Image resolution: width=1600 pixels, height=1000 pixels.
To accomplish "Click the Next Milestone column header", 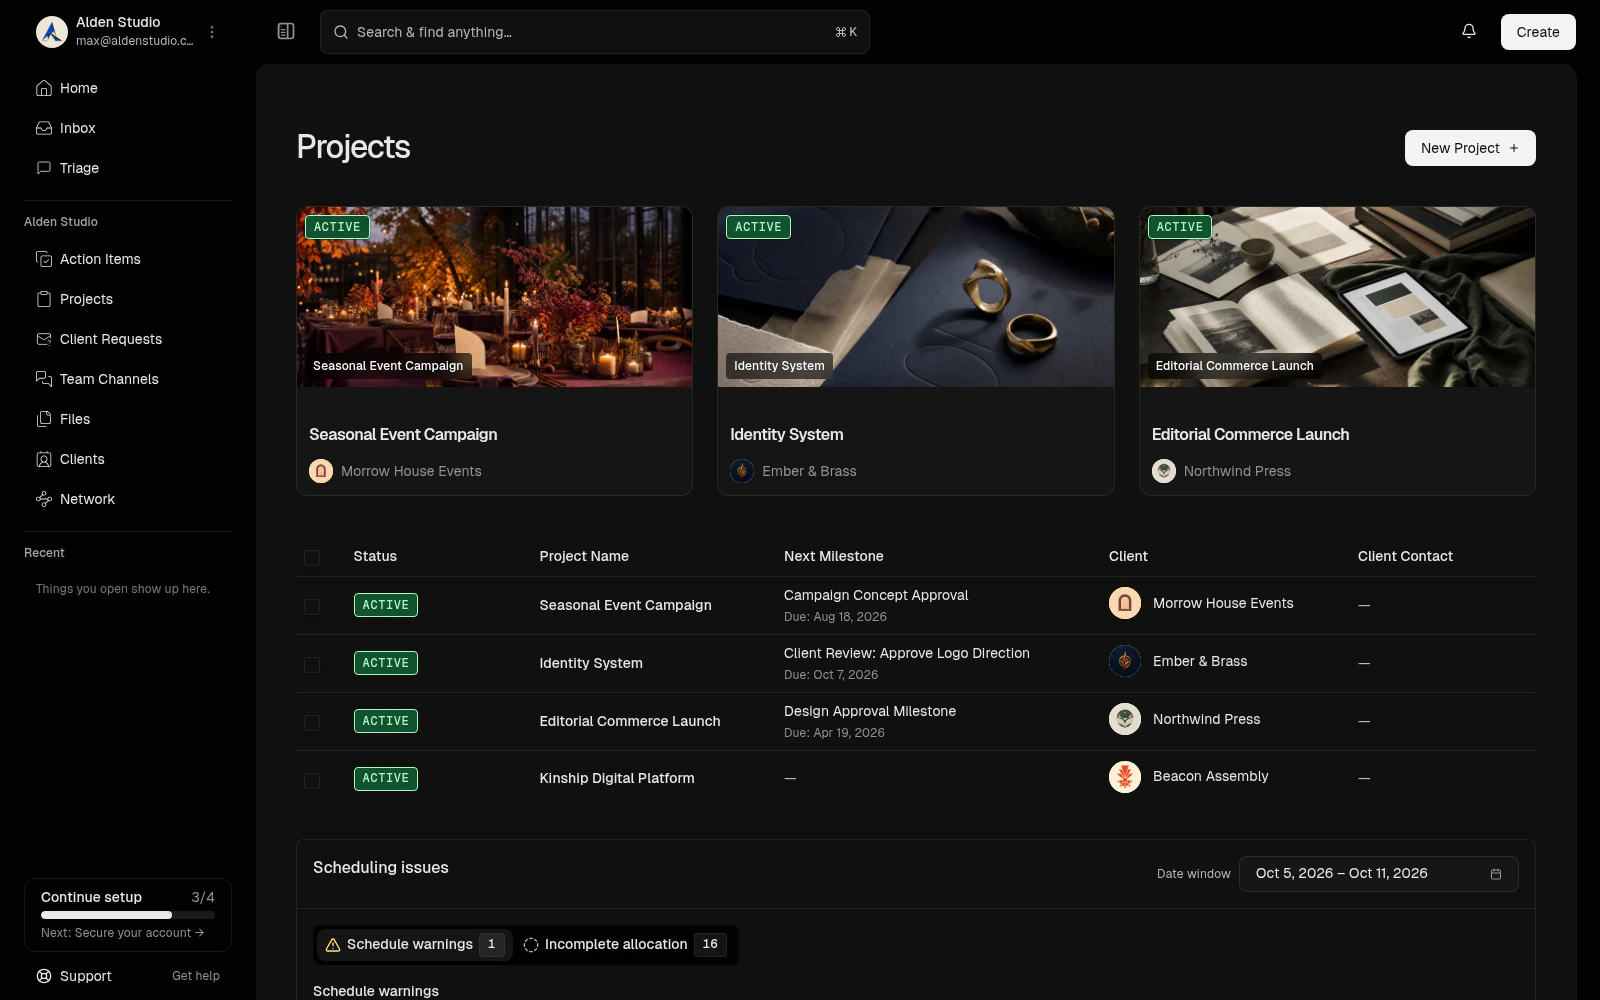I will 834,556.
